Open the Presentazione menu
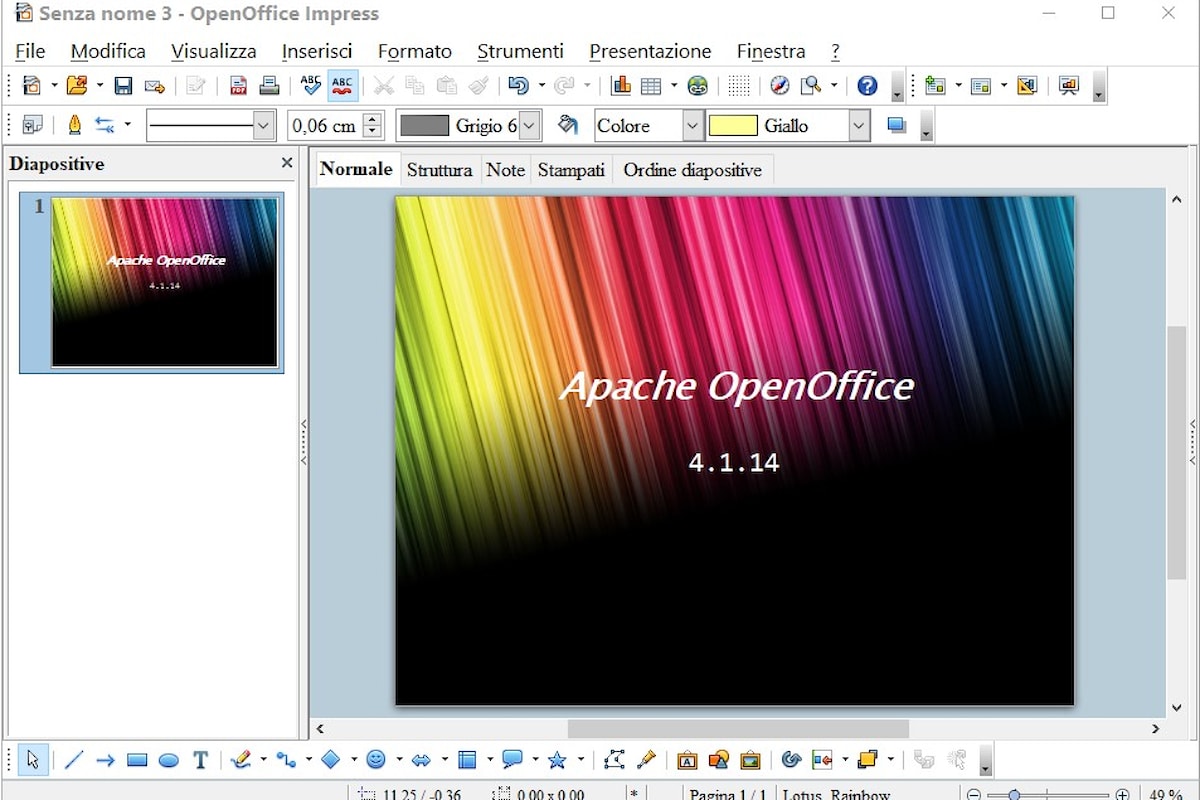 [x=650, y=51]
